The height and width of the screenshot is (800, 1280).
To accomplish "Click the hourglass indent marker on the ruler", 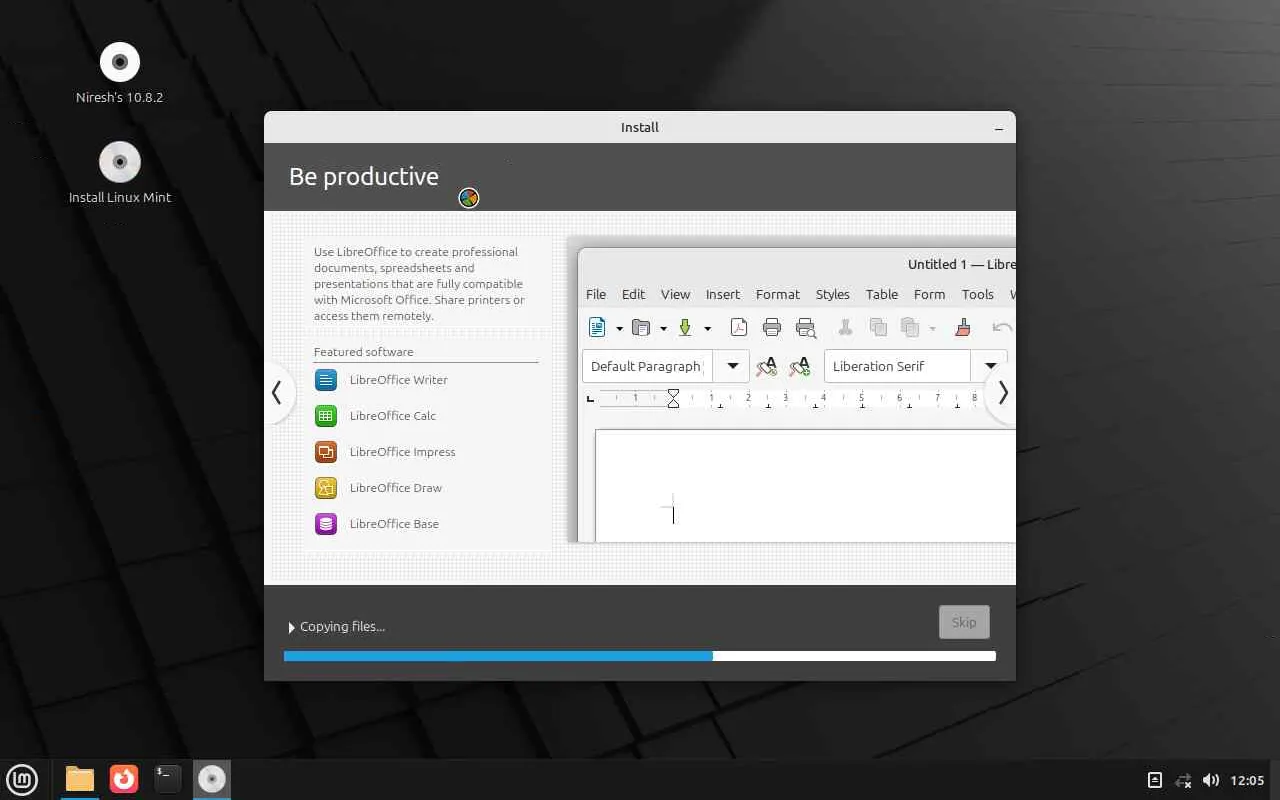I will tap(673, 399).
